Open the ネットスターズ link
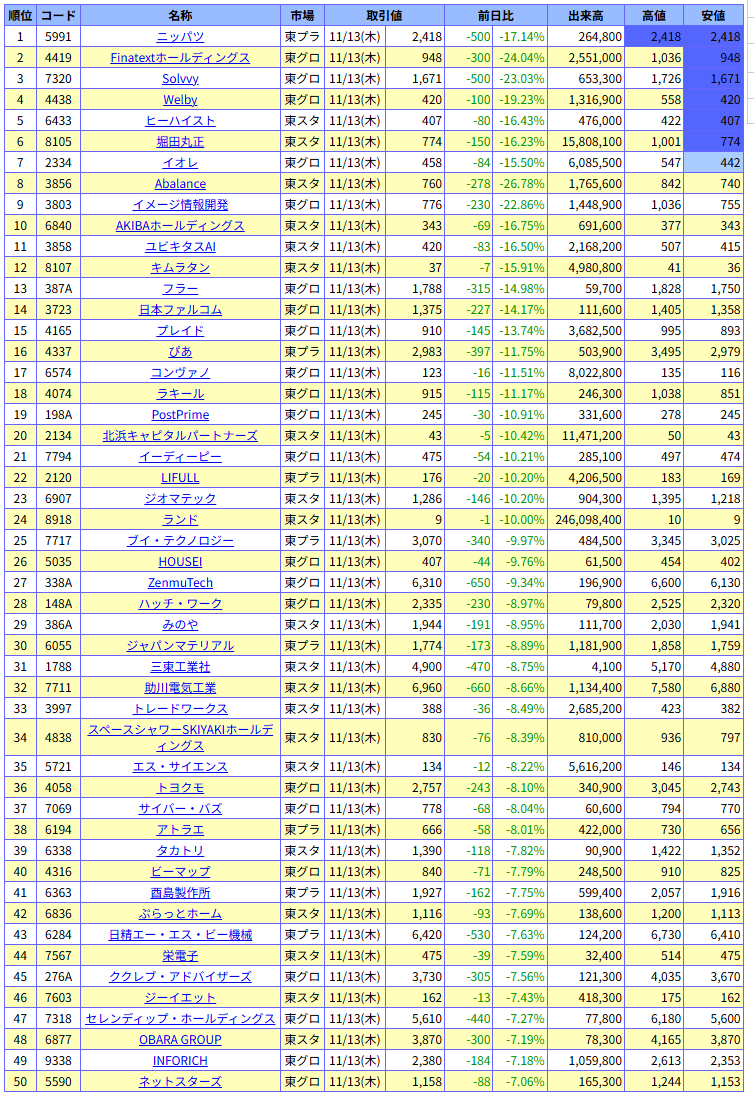 pos(180,1082)
